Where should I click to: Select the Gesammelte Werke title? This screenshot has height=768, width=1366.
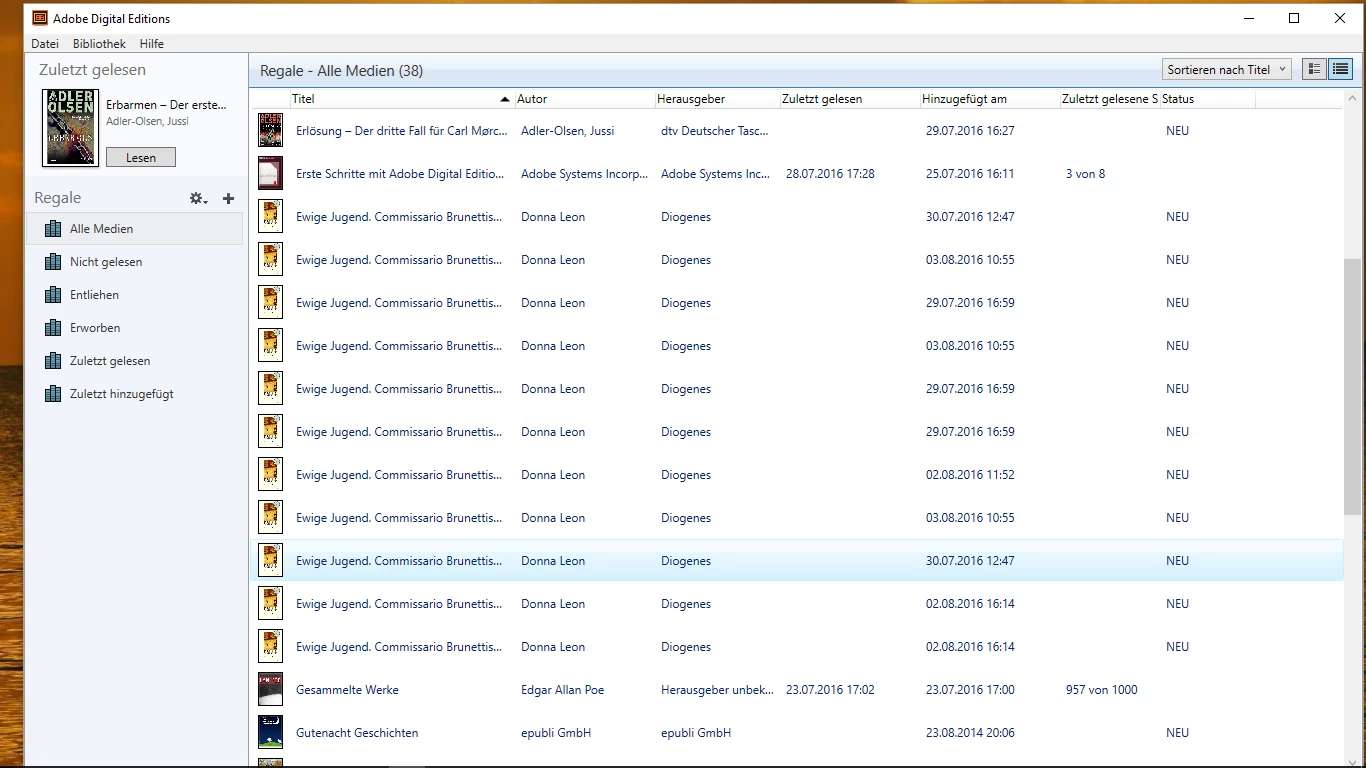click(347, 690)
